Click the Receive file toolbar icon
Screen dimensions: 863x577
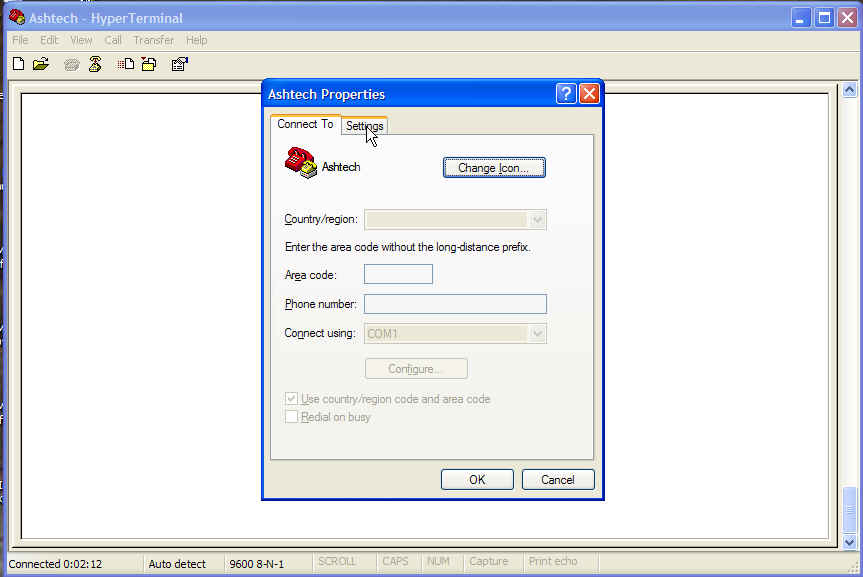(148, 64)
